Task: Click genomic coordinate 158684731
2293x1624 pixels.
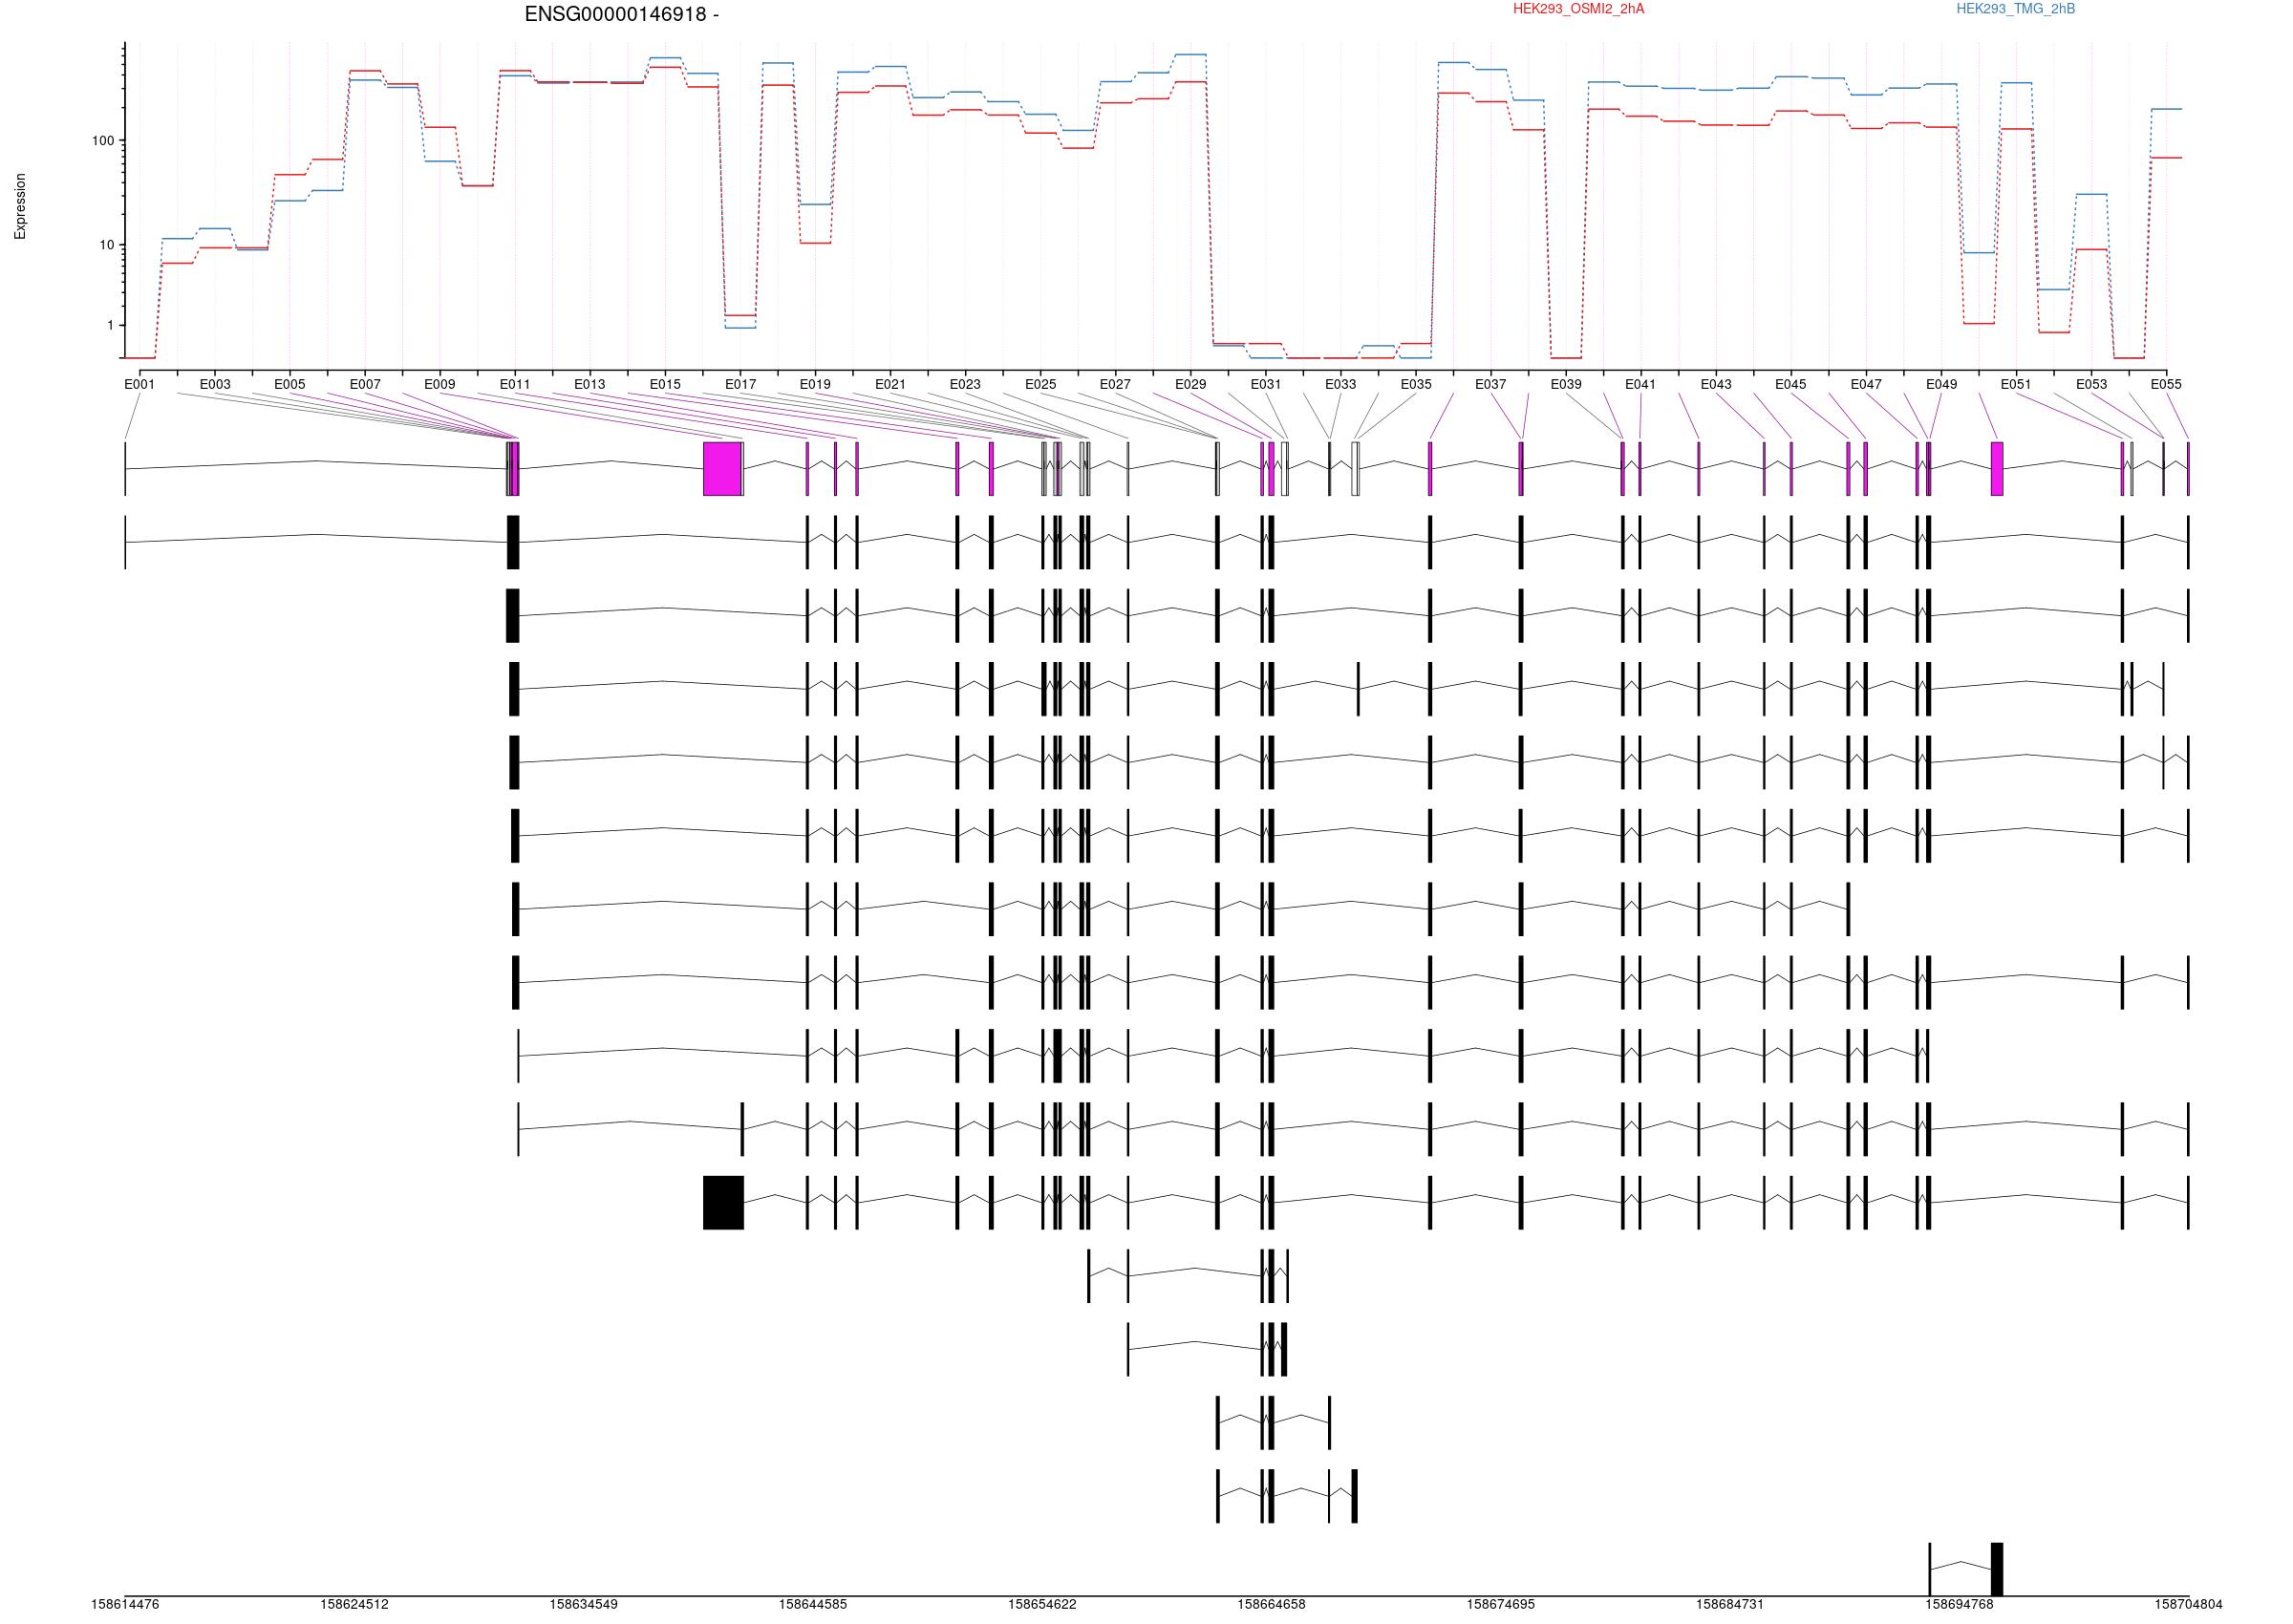Action: pyautogui.click(x=1730, y=1604)
